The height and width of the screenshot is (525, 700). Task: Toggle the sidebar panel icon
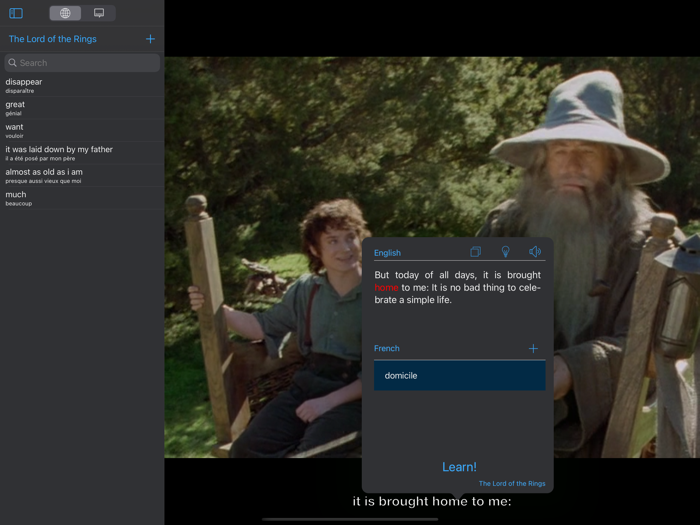16,13
